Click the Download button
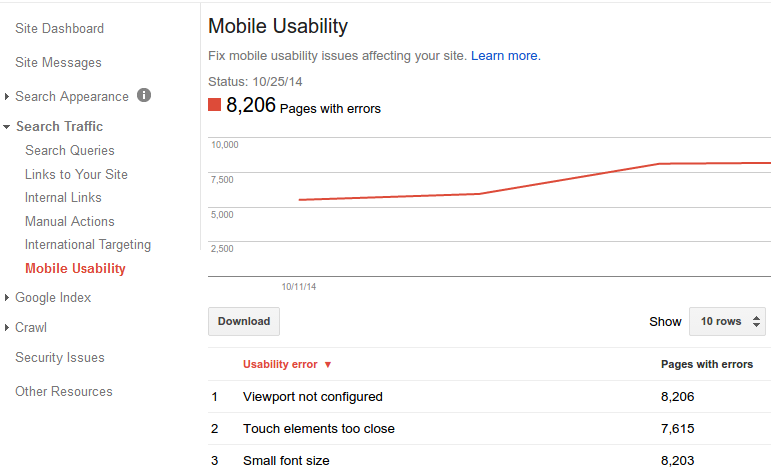This screenshot has height=473, width=771. click(x=244, y=322)
